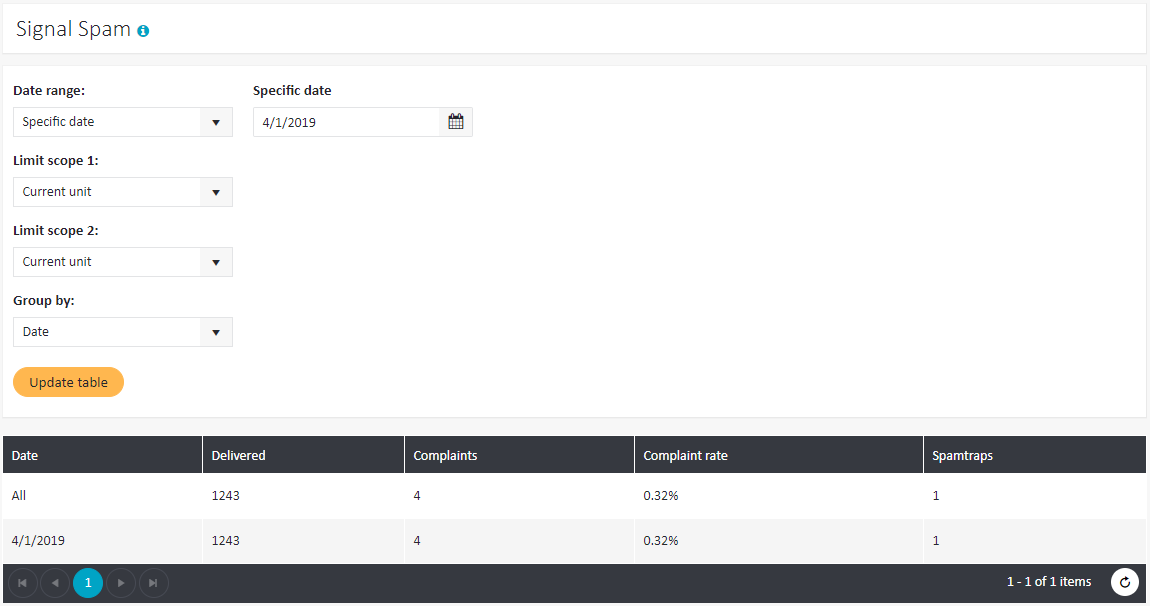The height and width of the screenshot is (606, 1150).
Task: Sort by the Delivered column header
Action: click(239, 455)
